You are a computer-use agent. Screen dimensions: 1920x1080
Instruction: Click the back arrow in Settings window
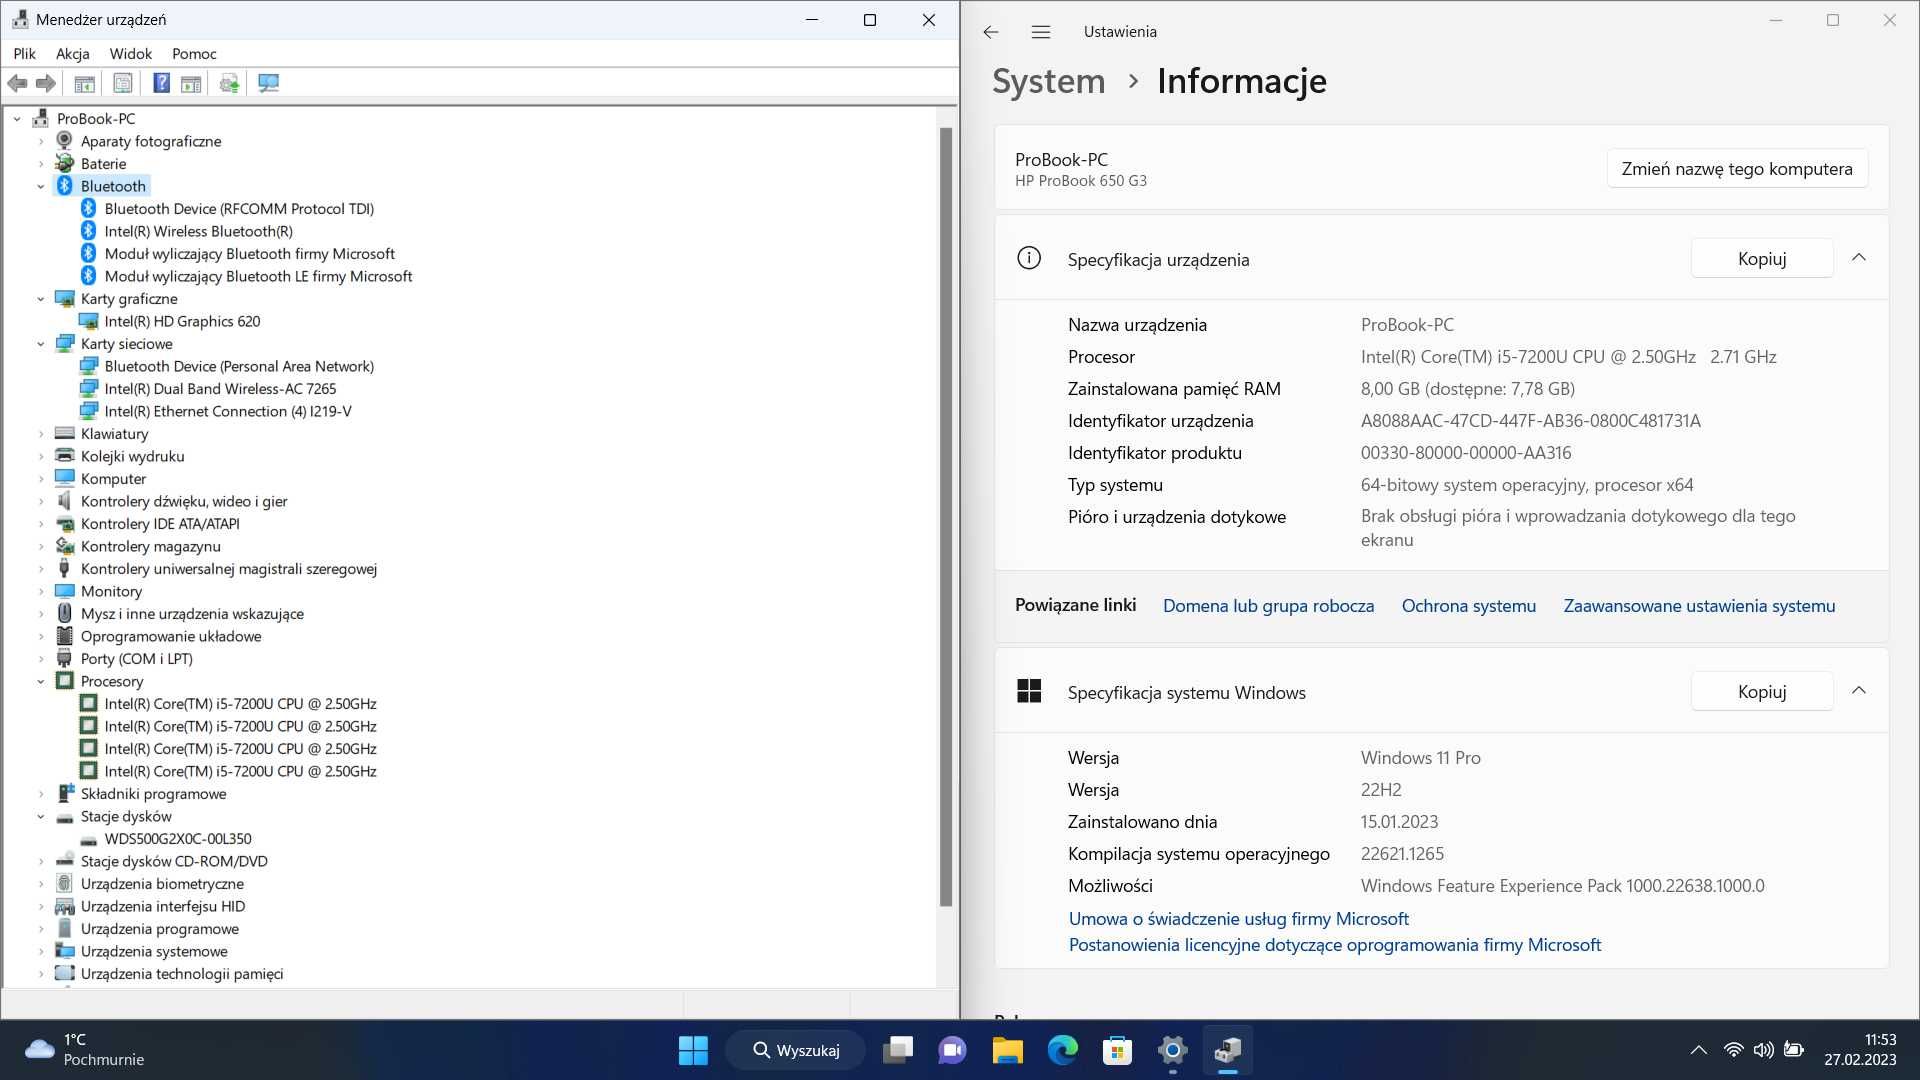(x=991, y=32)
